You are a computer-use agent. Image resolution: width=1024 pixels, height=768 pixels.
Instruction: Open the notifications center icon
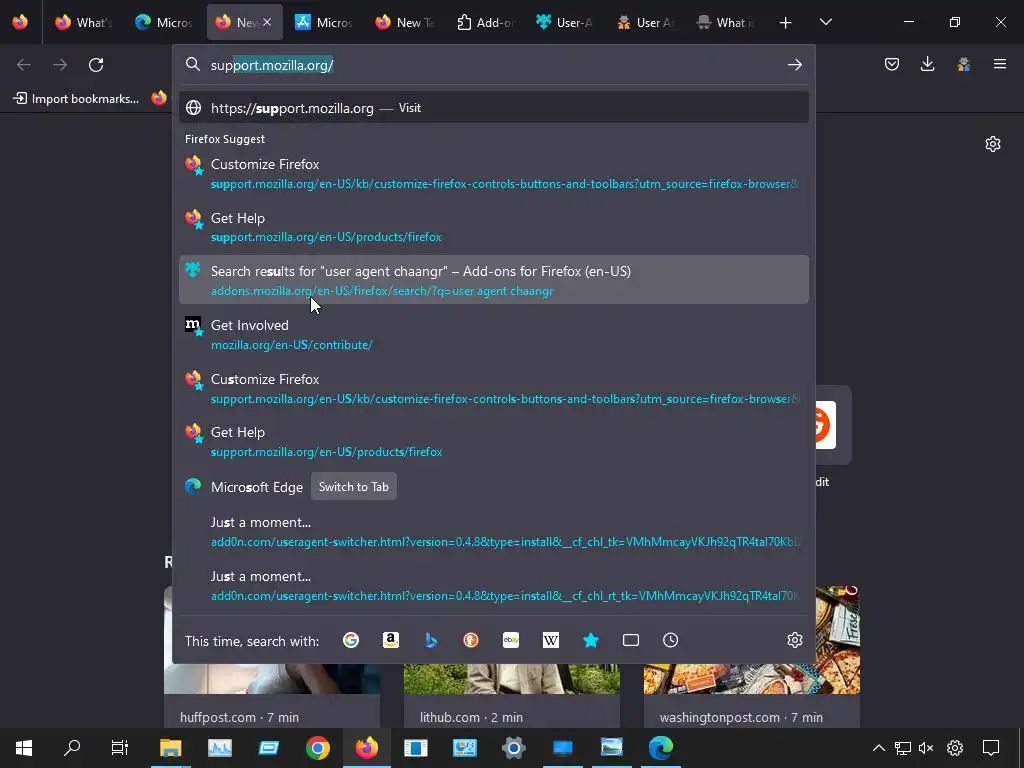pos(991,748)
